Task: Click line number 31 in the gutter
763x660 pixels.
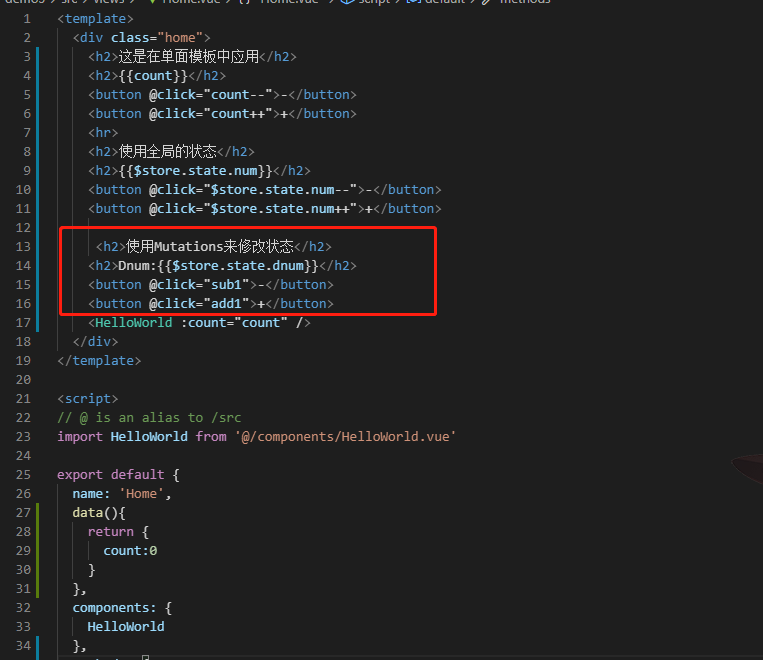Action: coord(23,588)
